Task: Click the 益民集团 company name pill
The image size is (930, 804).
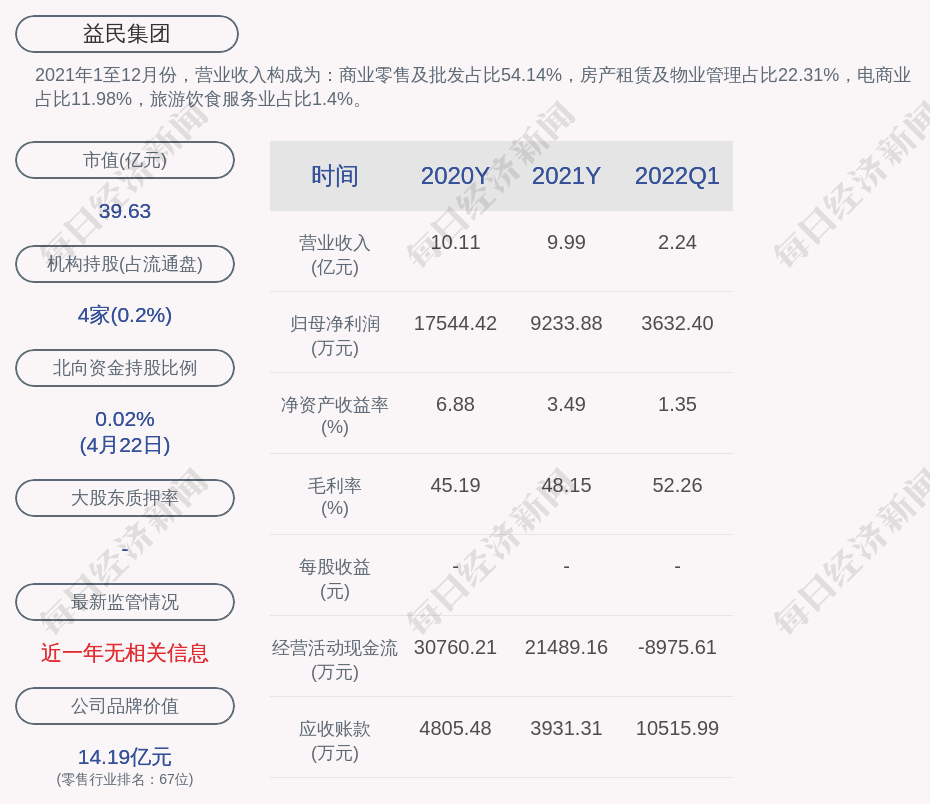Action: (x=126, y=34)
